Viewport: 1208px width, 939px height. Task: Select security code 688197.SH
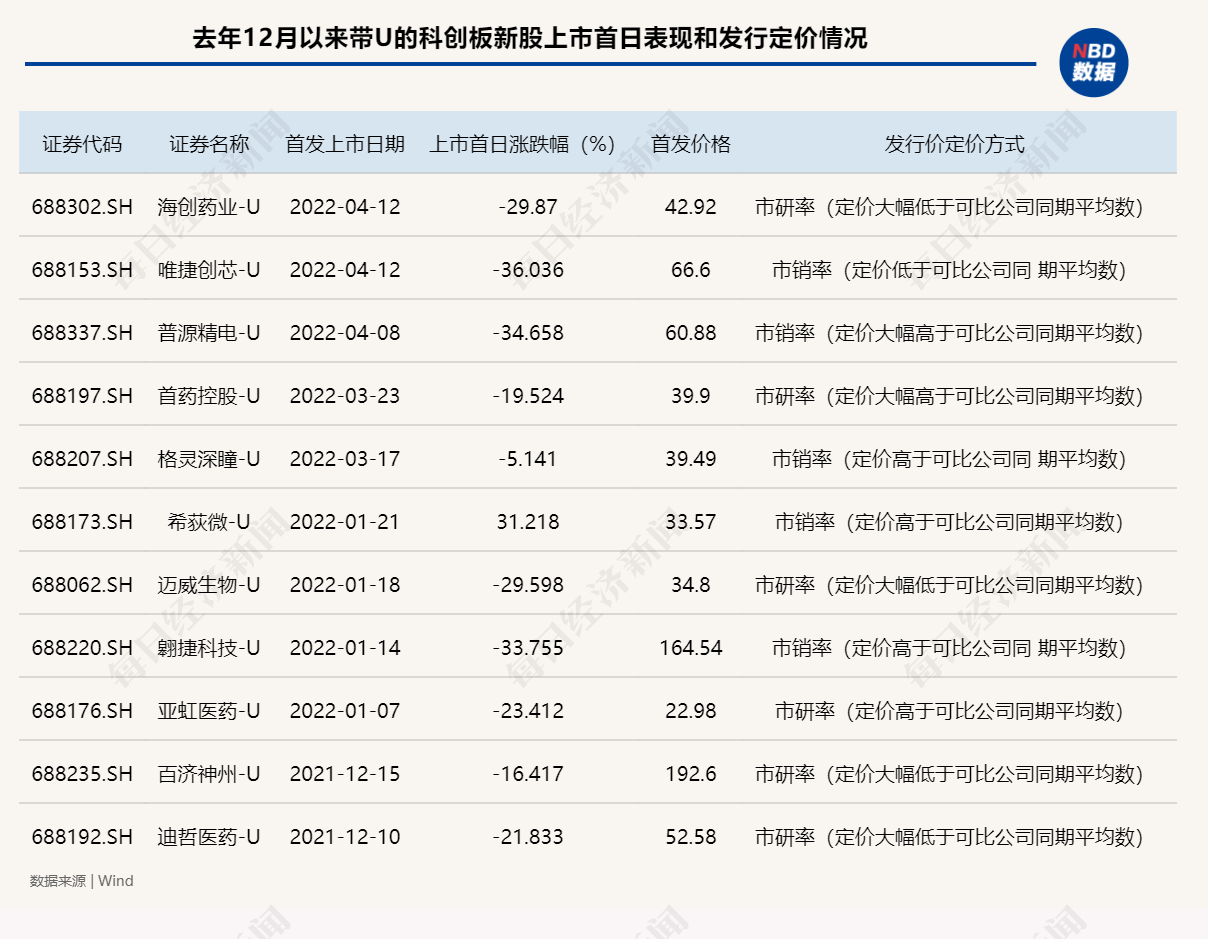[x=82, y=396]
